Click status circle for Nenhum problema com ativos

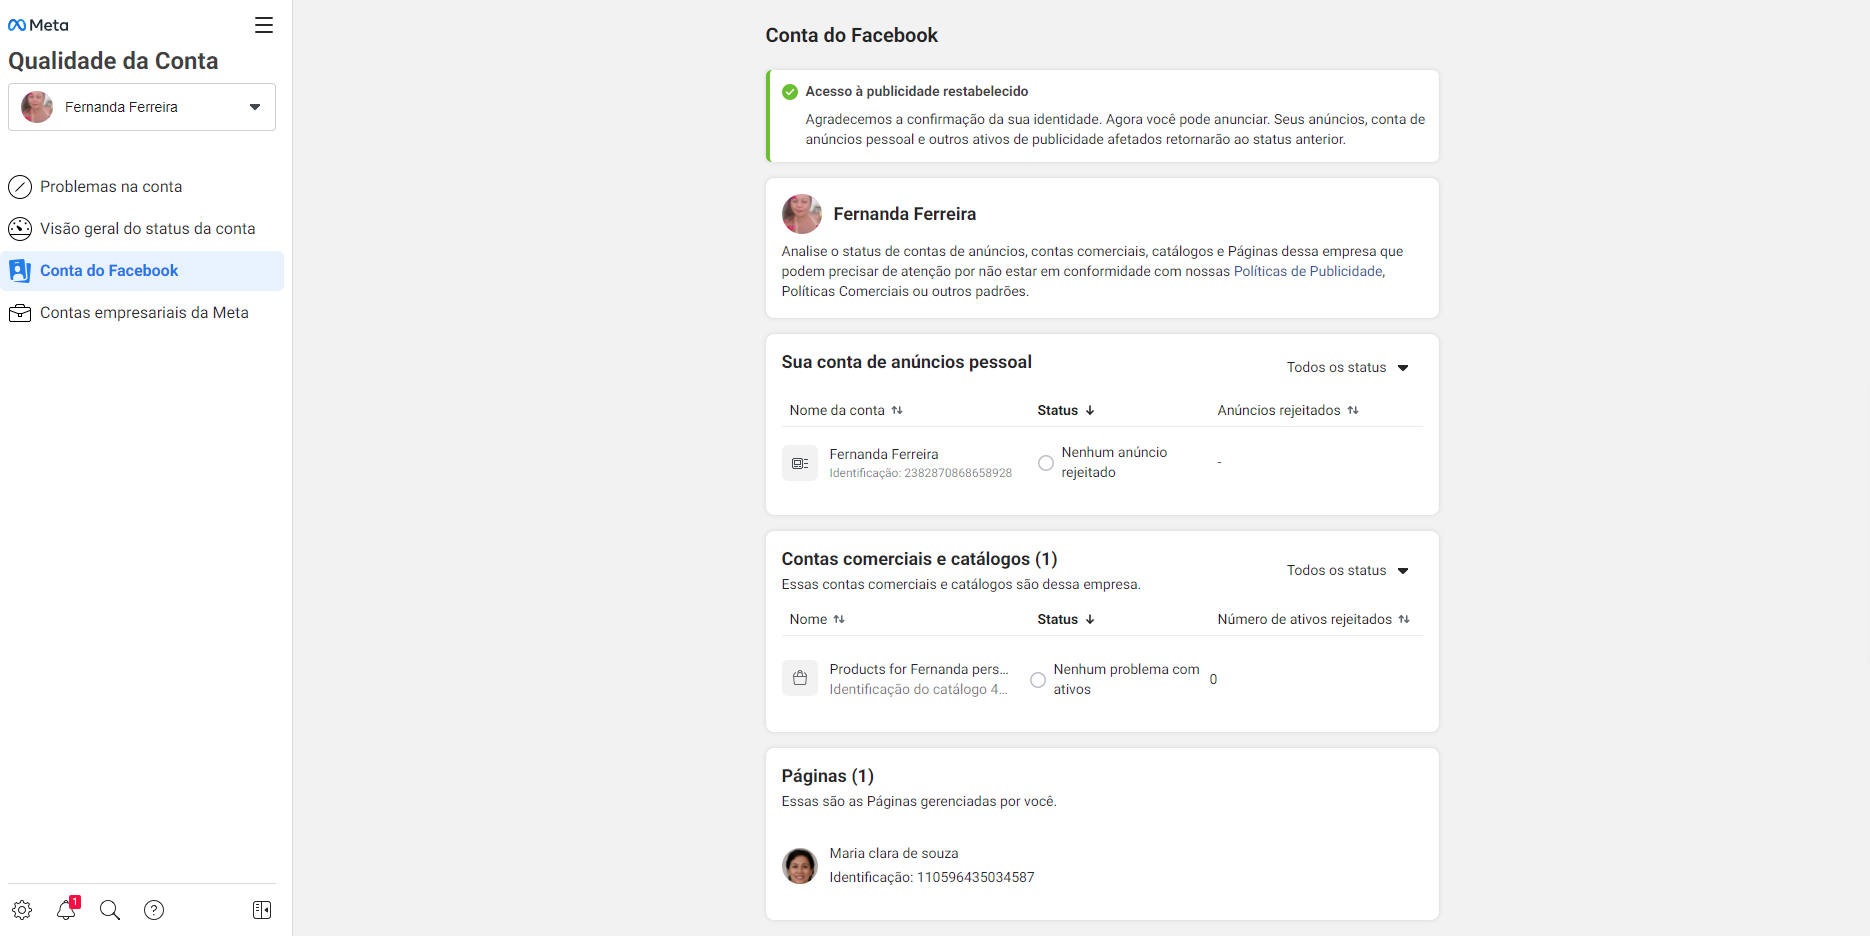point(1038,680)
